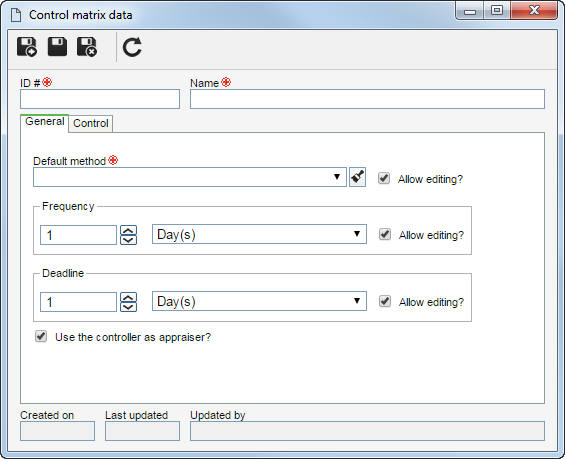This screenshot has width=565, height=459.
Task: Click the Refresh arrow icon
Action: pyautogui.click(x=132, y=47)
